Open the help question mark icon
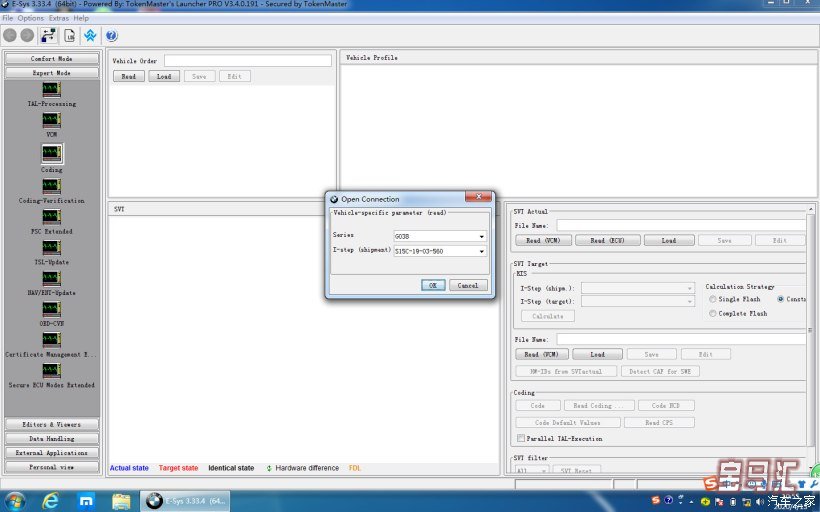This screenshot has width=820, height=512. pyautogui.click(x=111, y=35)
